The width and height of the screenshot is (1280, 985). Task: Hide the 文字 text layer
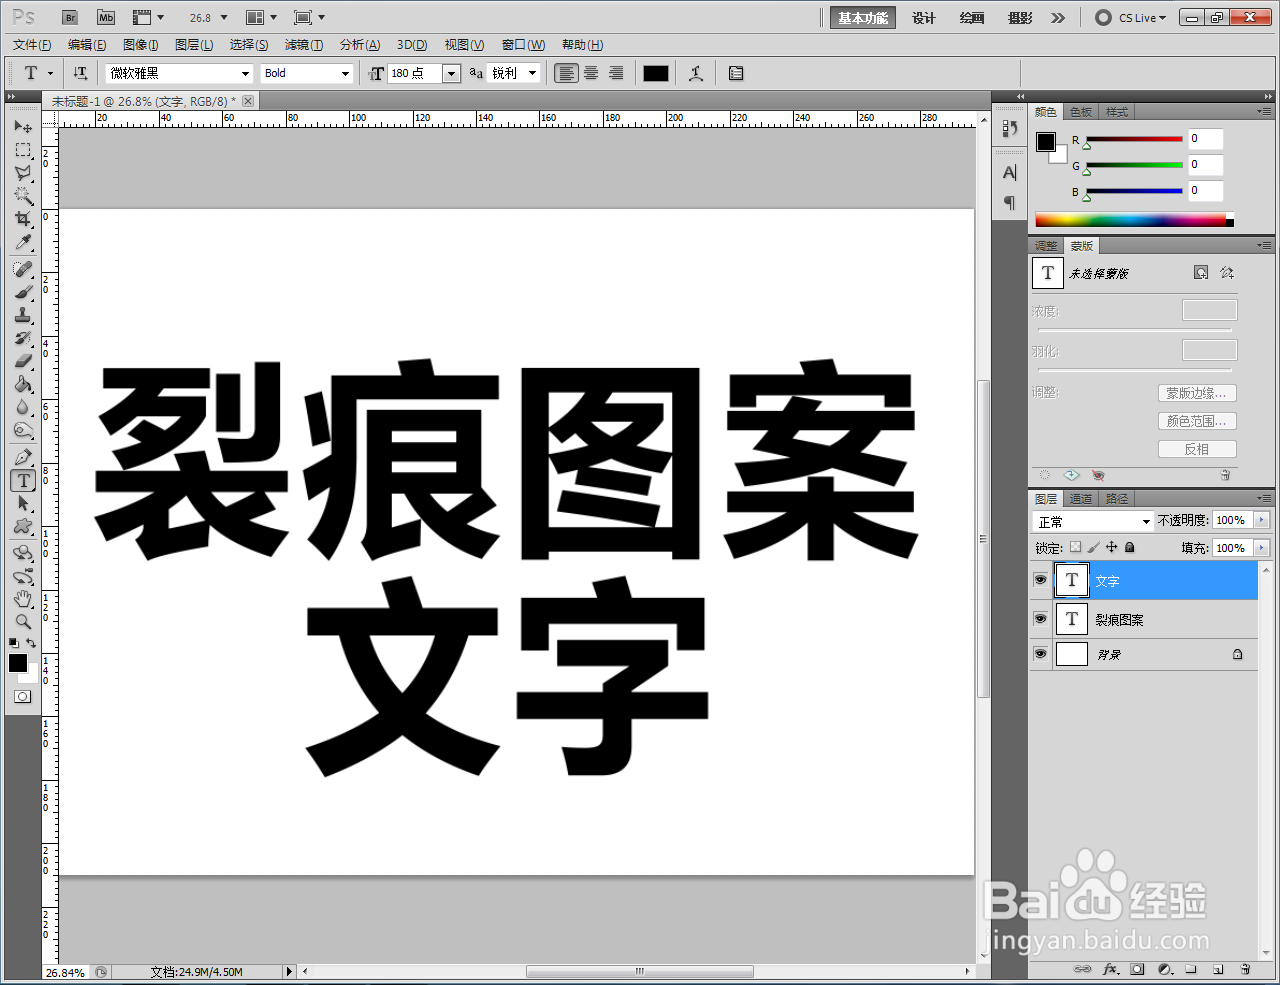coord(1040,580)
